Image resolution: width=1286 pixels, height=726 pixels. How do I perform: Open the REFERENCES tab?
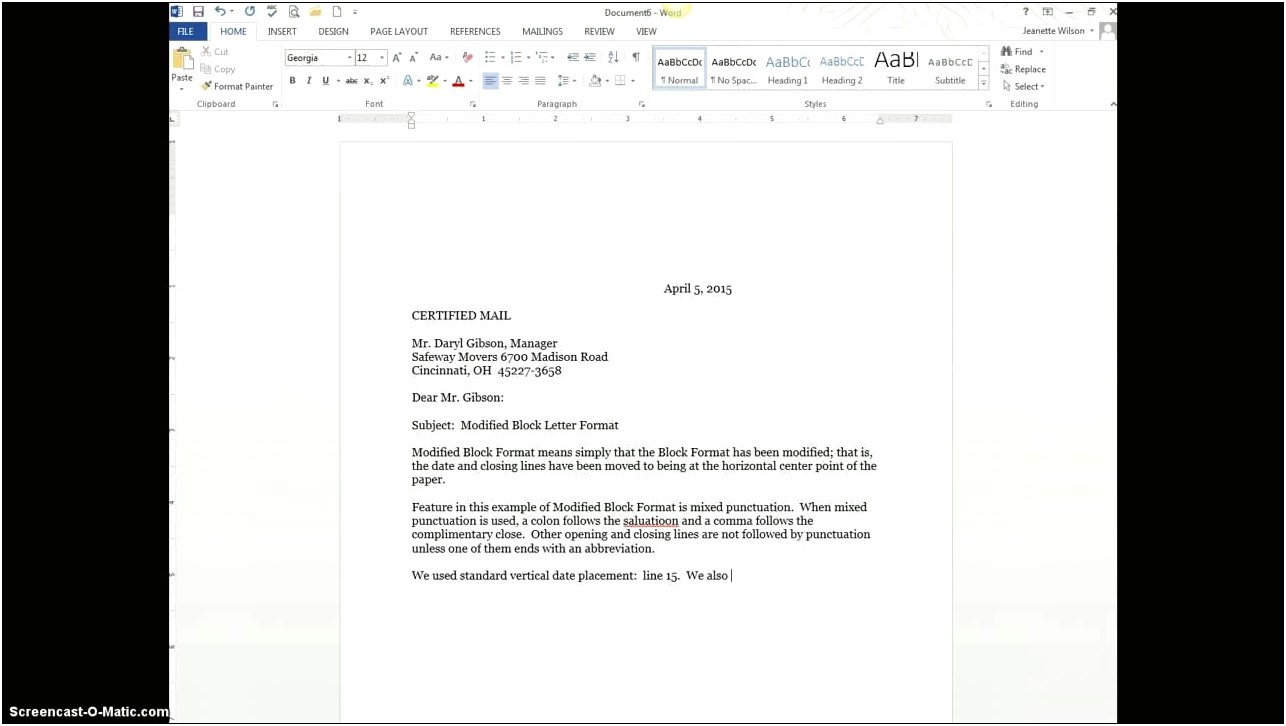click(475, 32)
